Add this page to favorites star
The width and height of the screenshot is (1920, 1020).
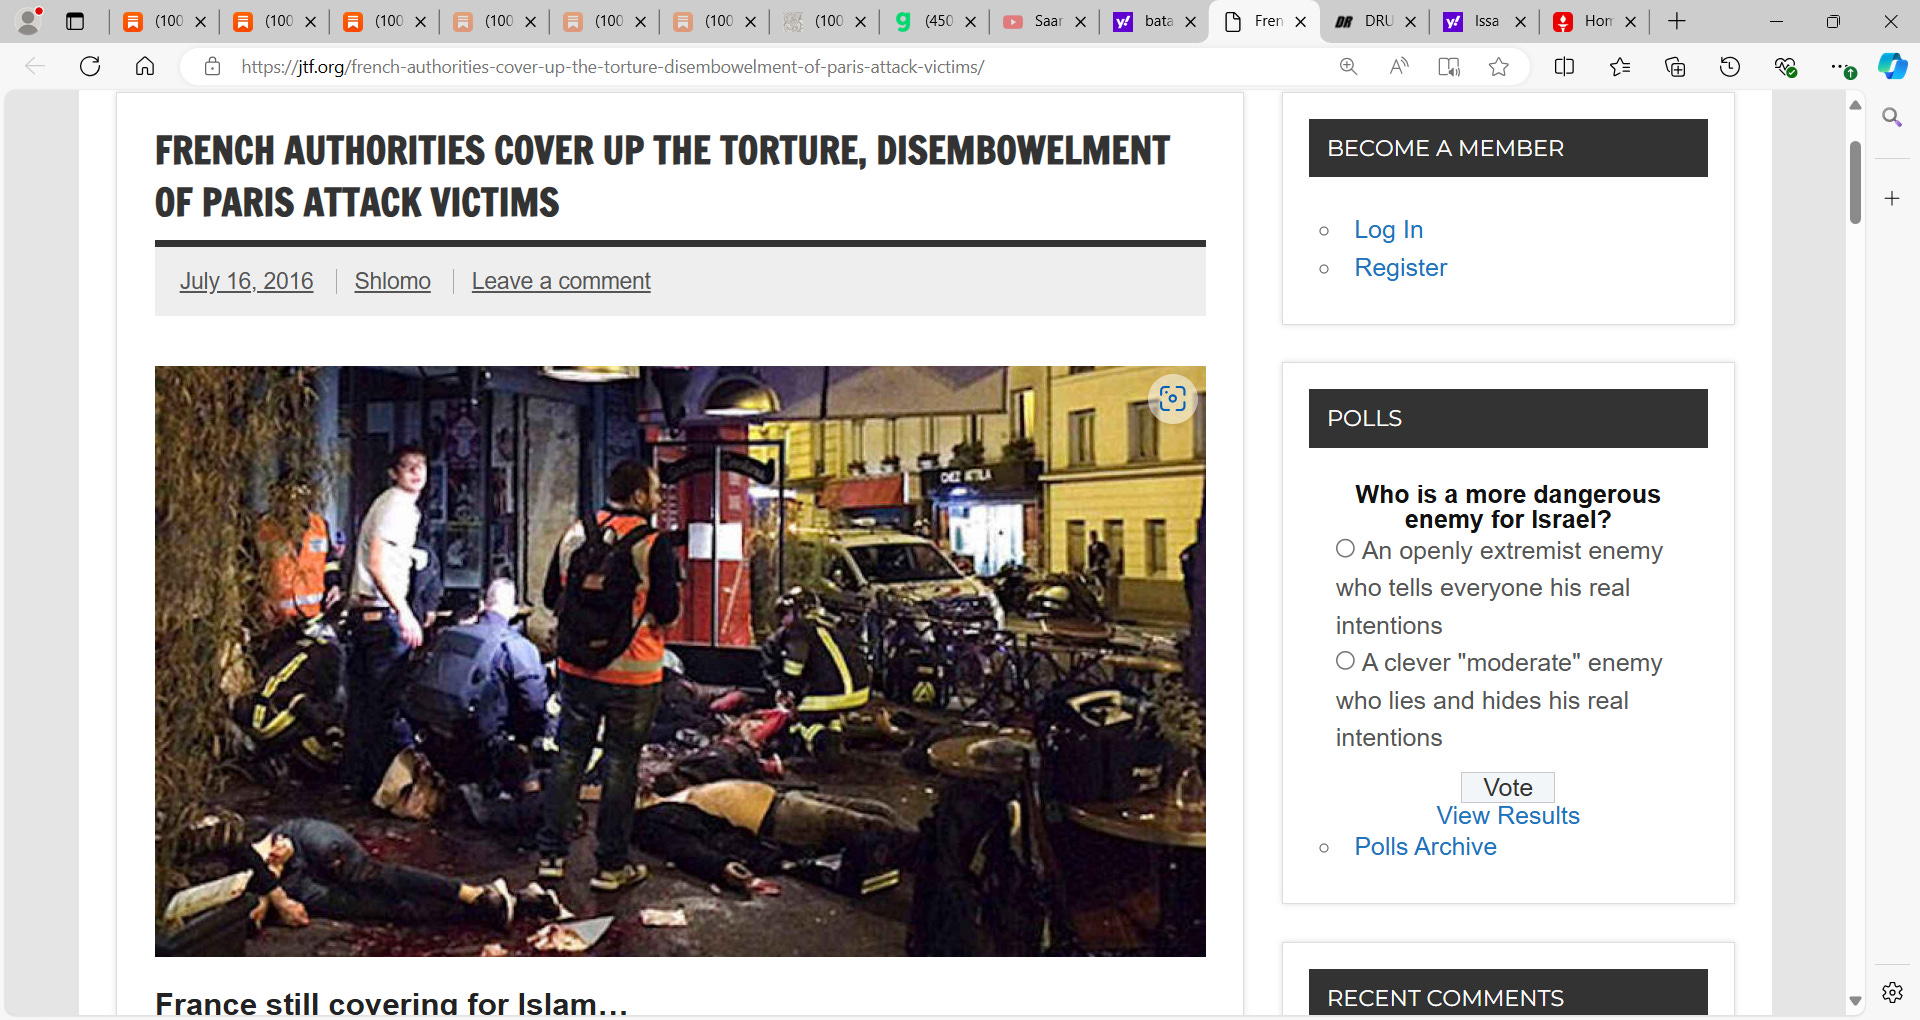coord(1498,67)
